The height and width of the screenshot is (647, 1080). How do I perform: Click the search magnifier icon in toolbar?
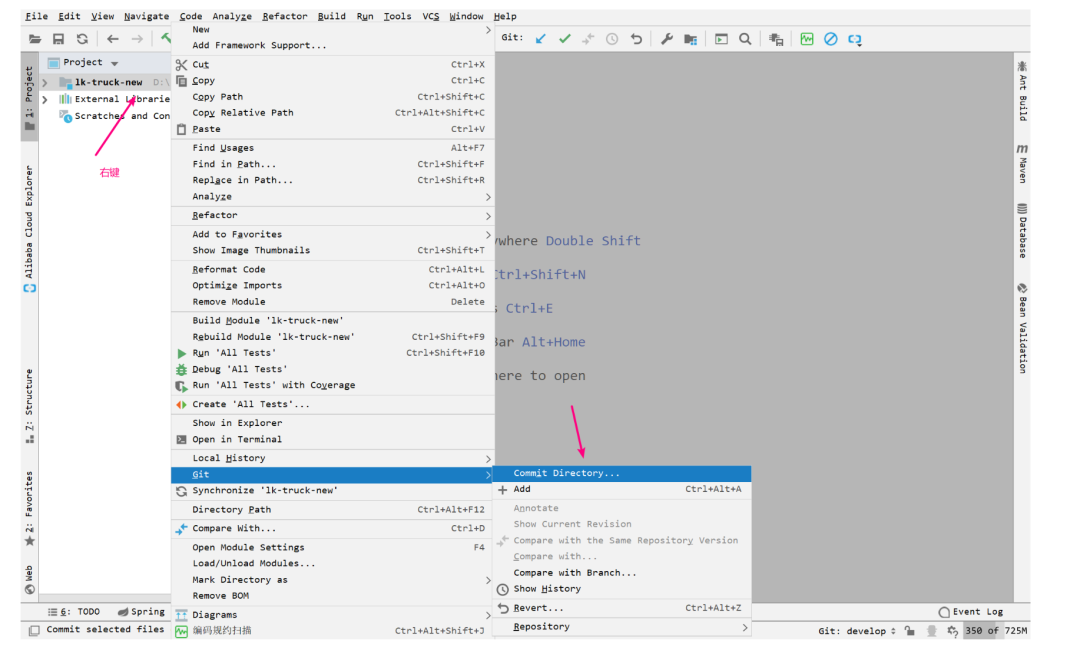tap(745, 39)
